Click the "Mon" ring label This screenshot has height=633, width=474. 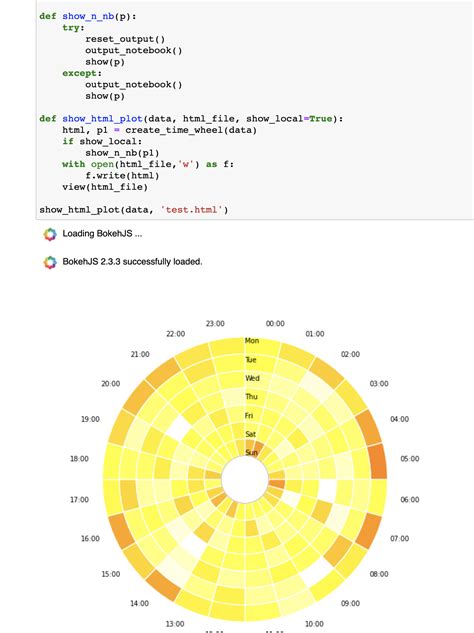(252, 341)
